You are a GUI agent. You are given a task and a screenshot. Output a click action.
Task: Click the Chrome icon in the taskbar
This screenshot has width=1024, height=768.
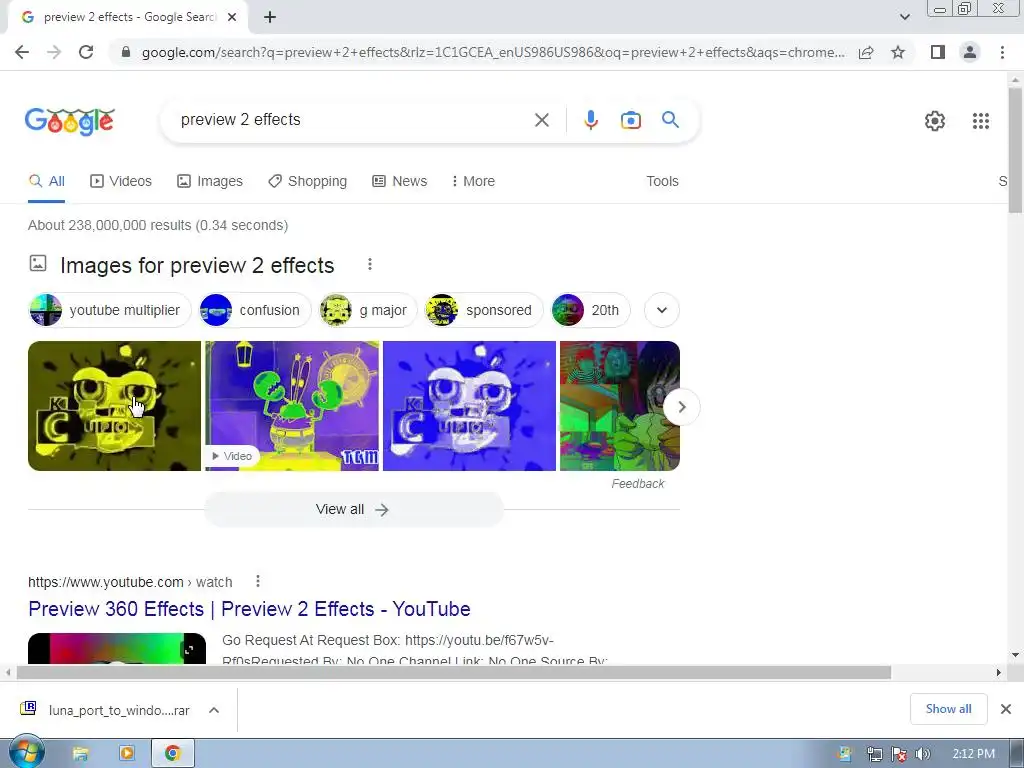[172, 754]
